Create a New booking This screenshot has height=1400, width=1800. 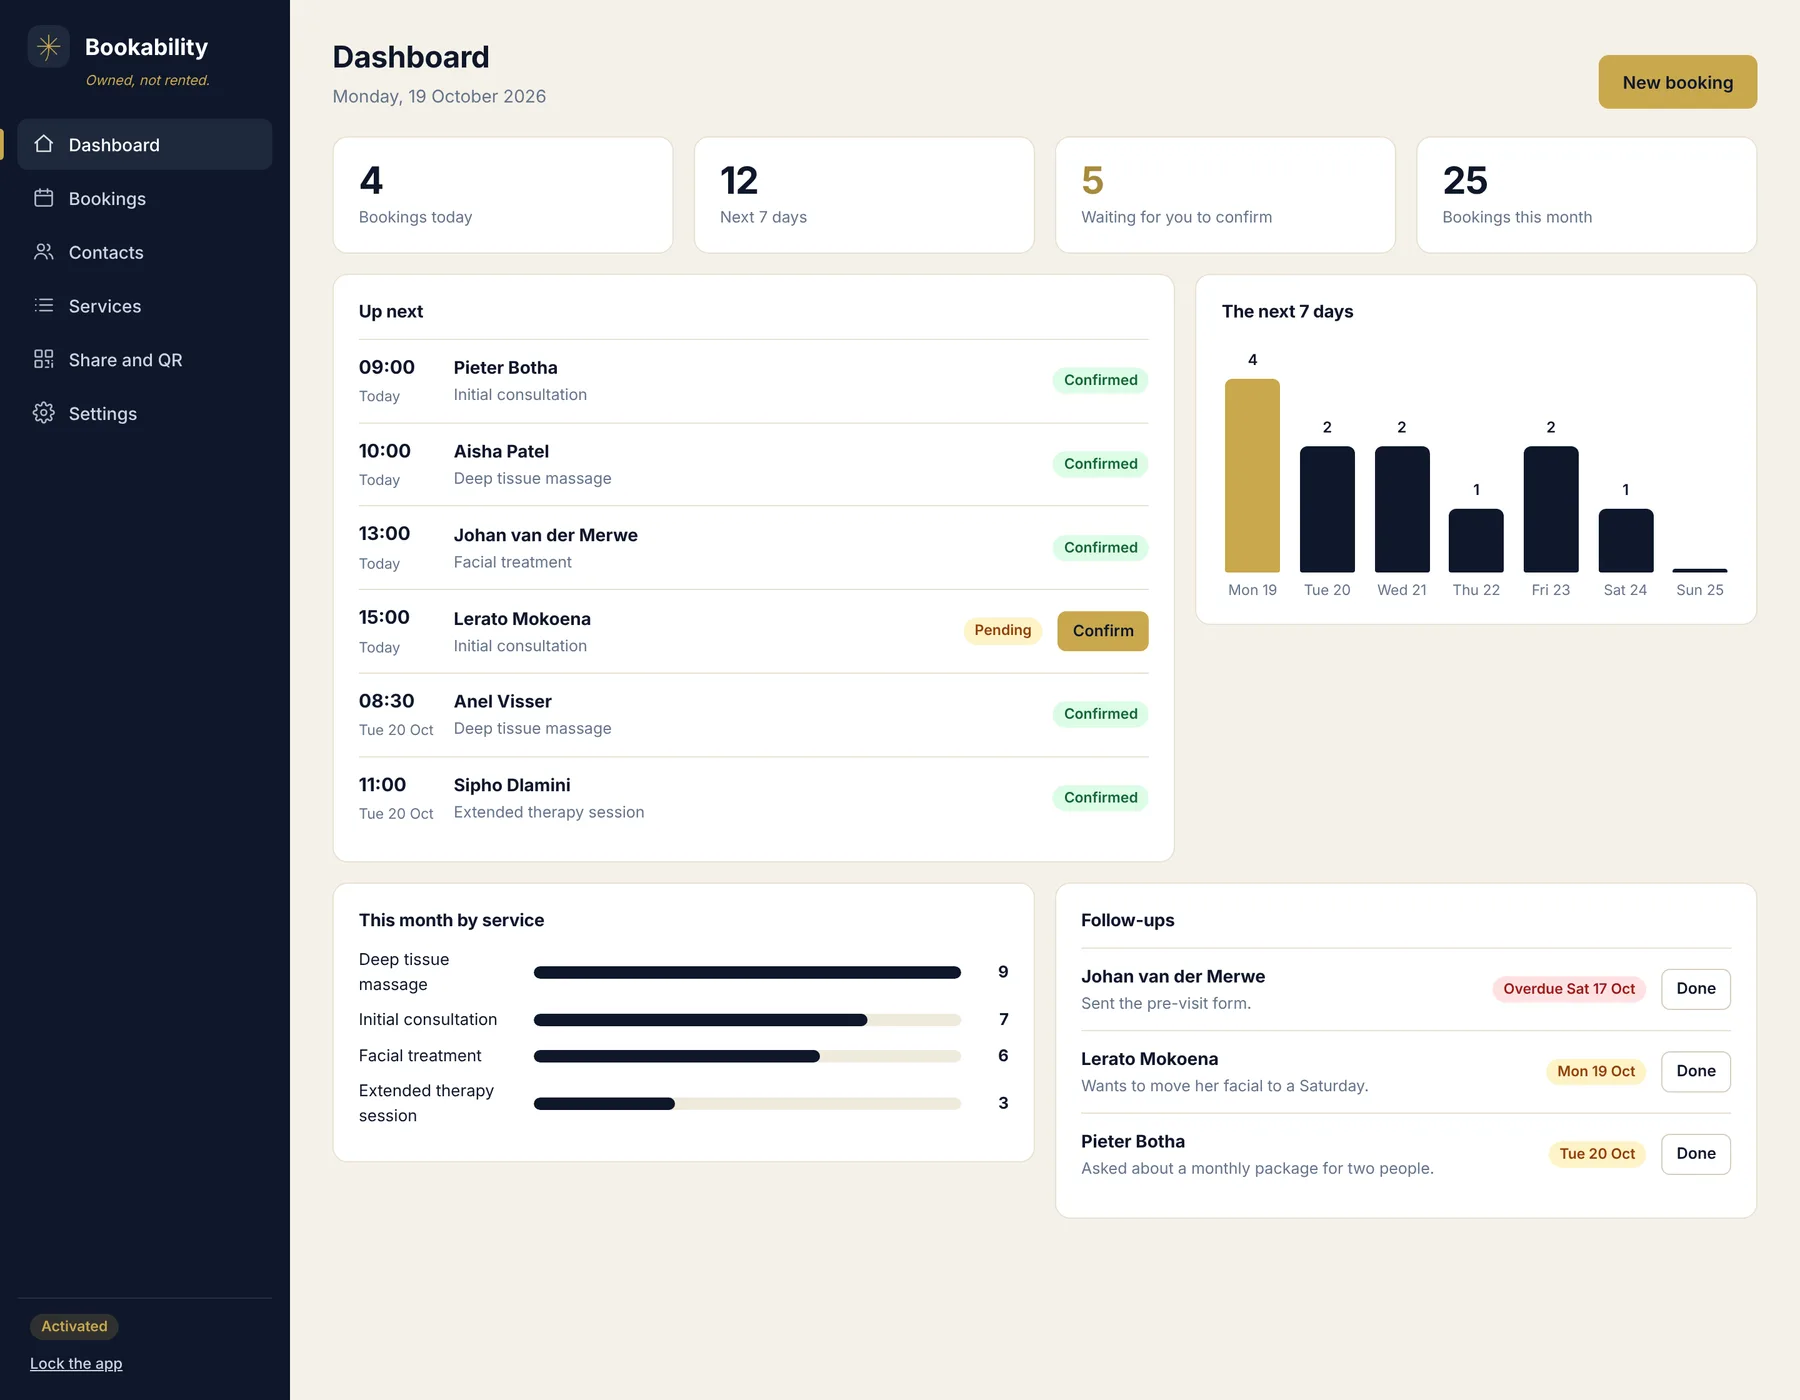[1677, 82]
